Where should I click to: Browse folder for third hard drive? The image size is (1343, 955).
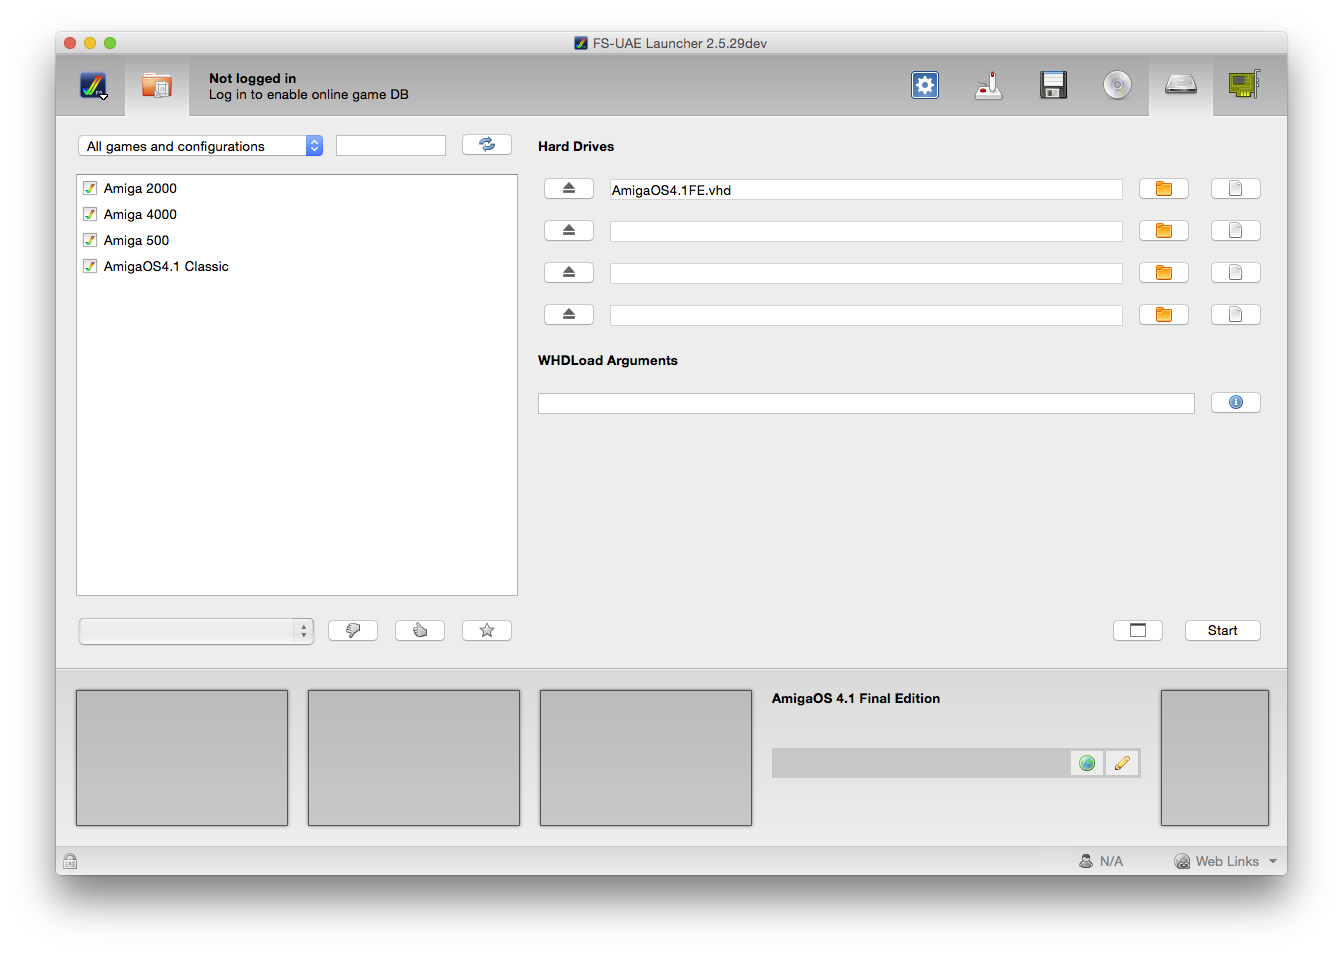pos(1164,273)
